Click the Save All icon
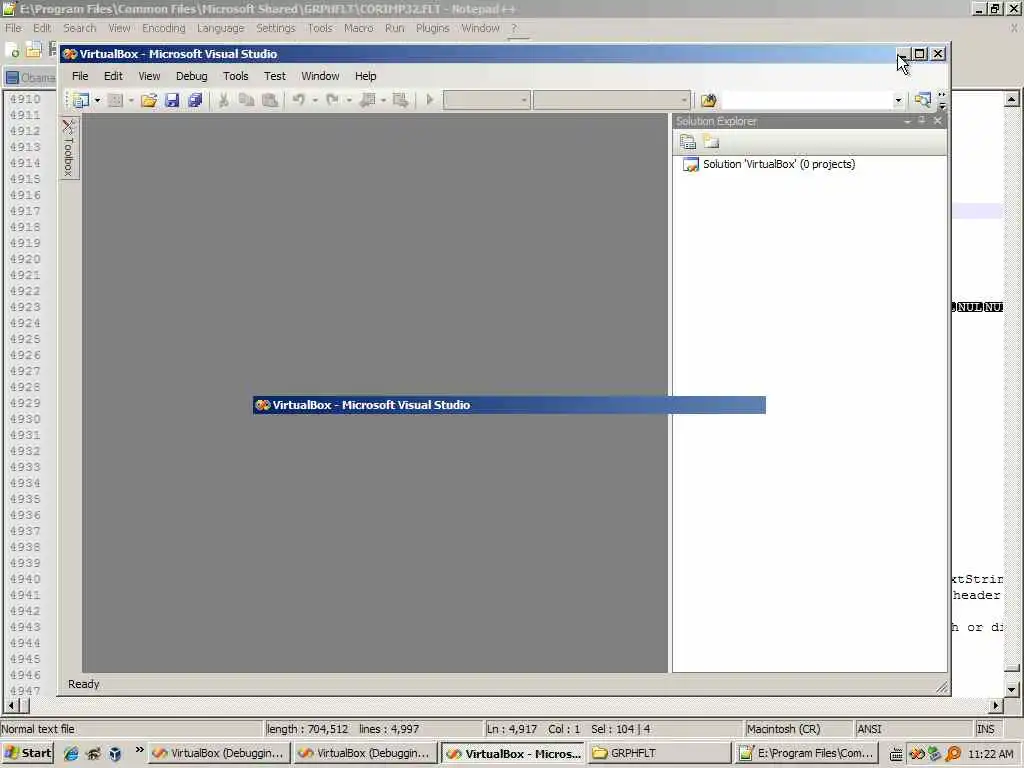 [195, 100]
